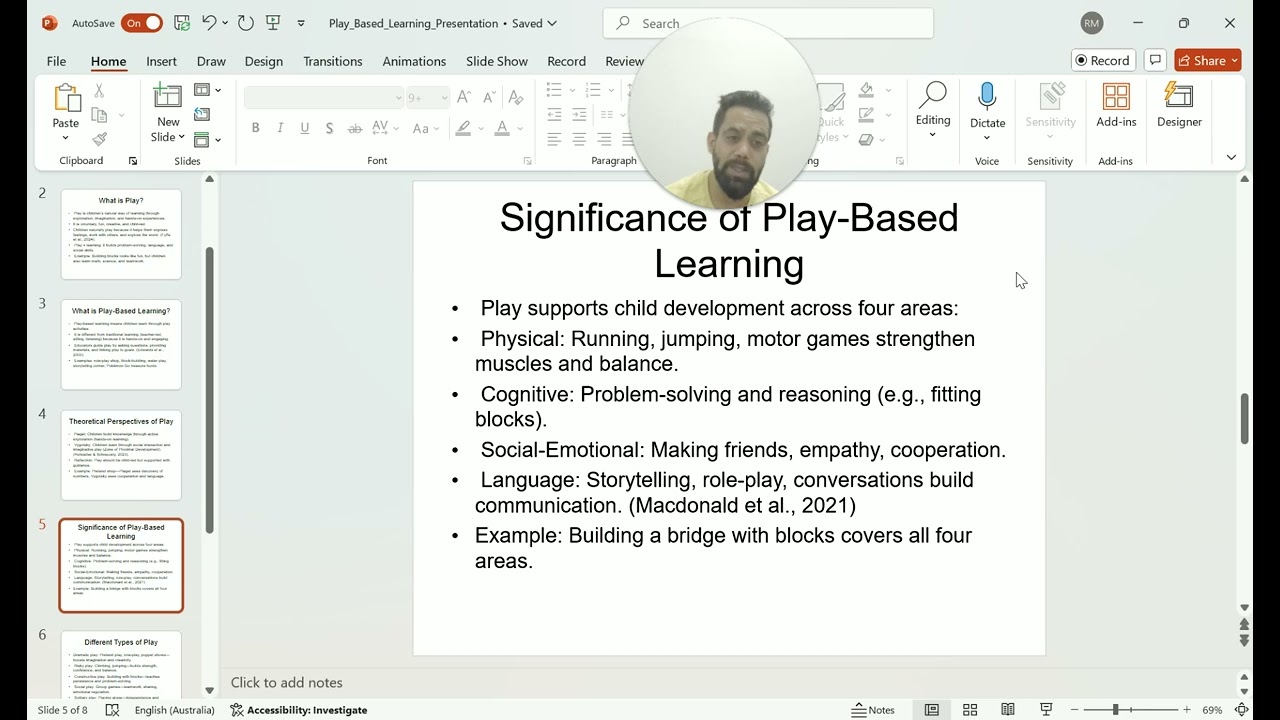Toggle Bold formatting
The image size is (1280, 720).
pos(256,128)
